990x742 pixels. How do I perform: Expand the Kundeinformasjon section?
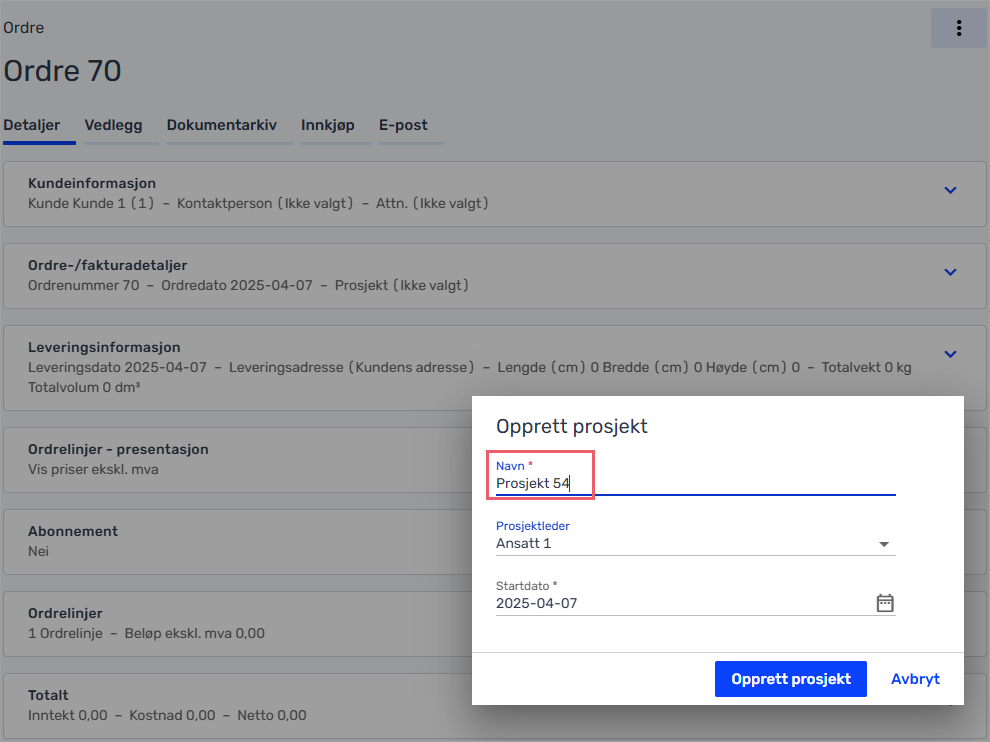pyautogui.click(x=950, y=190)
